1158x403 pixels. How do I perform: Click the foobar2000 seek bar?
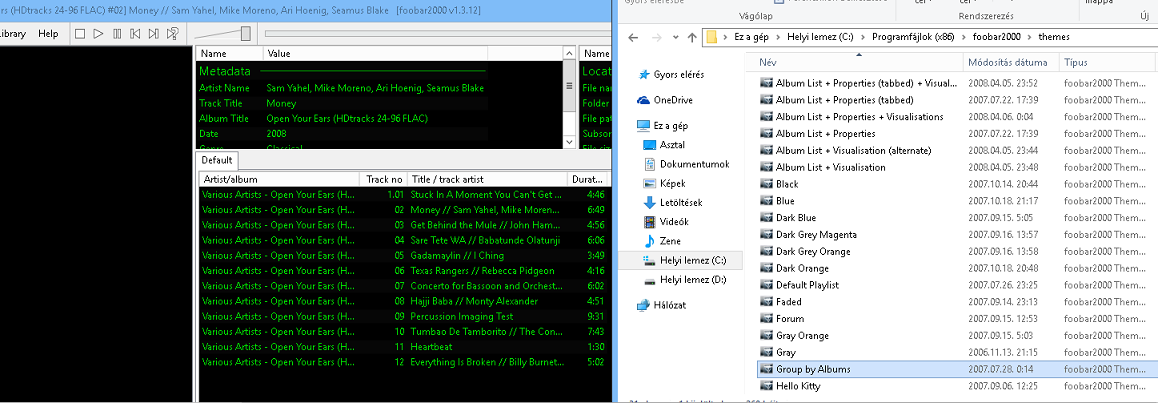point(438,34)
